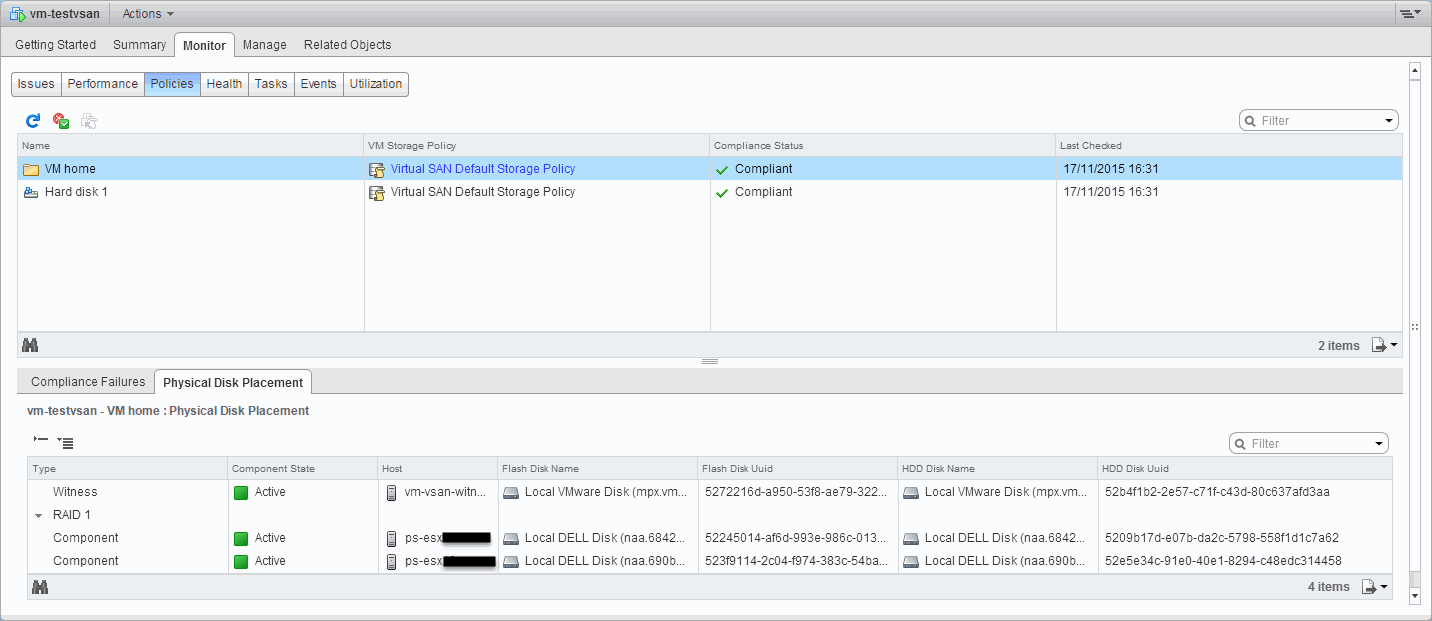Click the horizontal splitter handle between panels

click(x=710, y=362)
